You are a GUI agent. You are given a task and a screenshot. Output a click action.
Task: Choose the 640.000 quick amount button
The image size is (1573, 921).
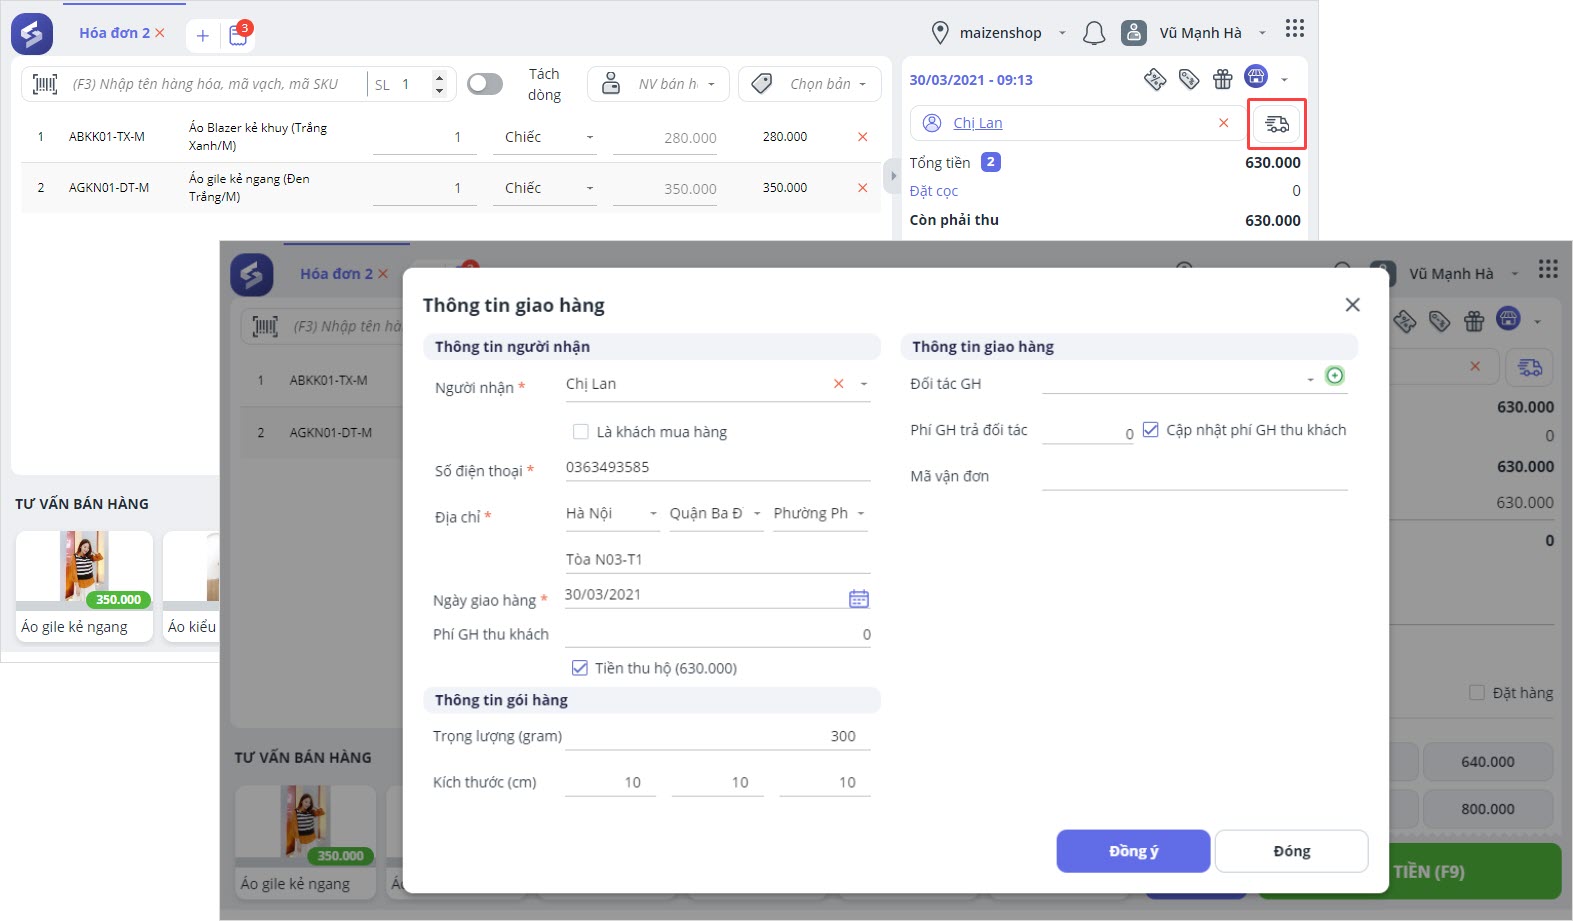tap(1487, 762)
